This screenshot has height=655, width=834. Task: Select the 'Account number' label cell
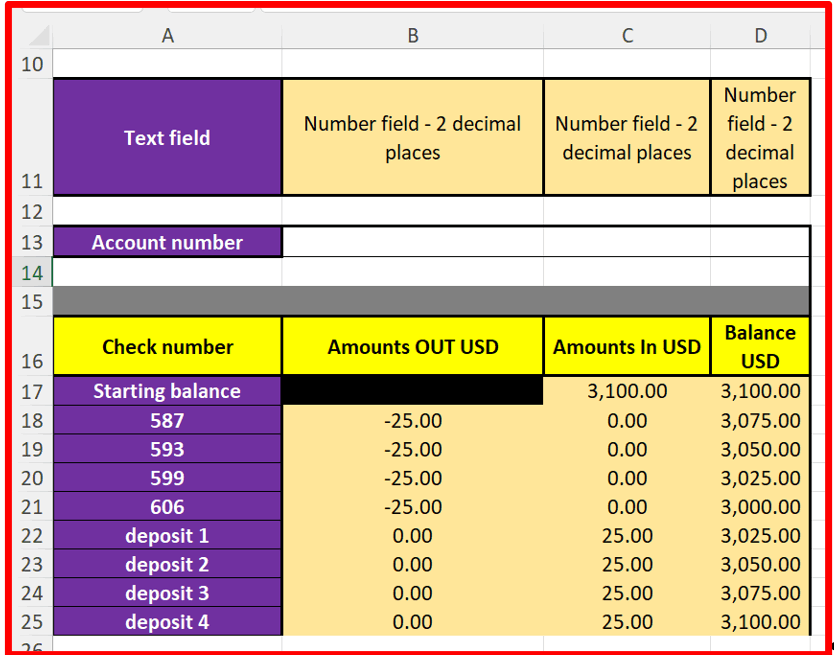pos(168,242)
